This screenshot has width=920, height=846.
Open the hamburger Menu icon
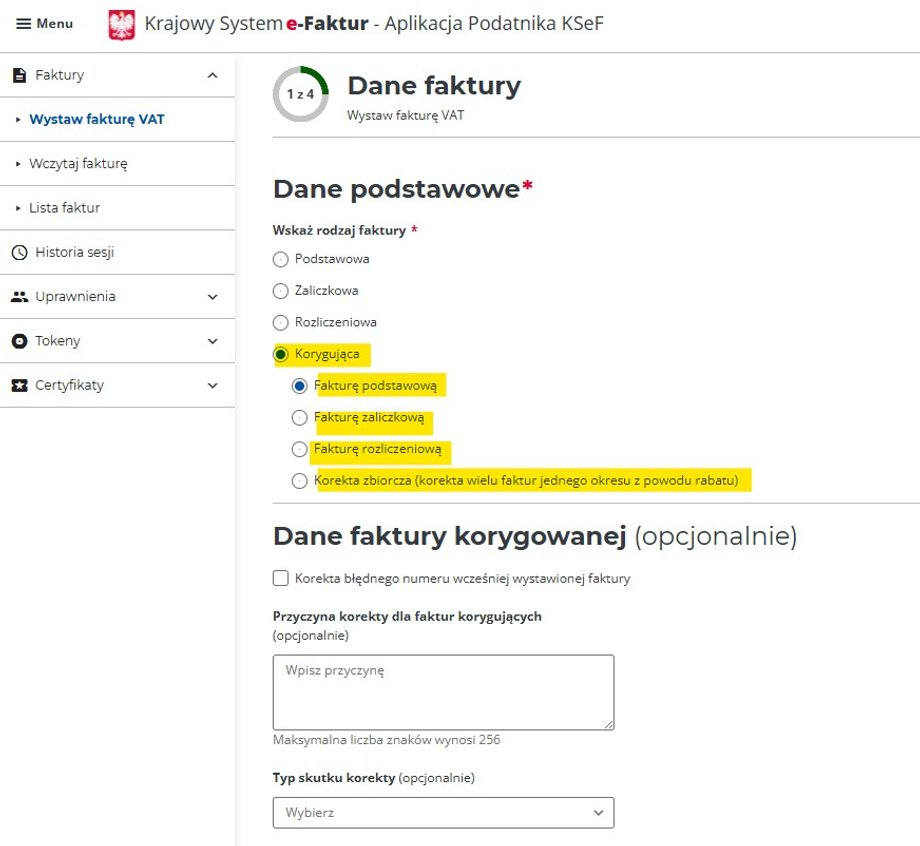tap(24, 23)
